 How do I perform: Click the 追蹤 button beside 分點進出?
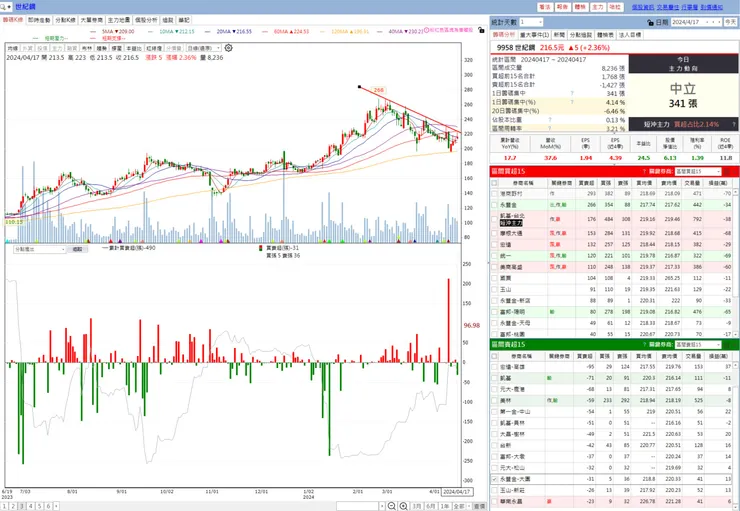point(77,249)
